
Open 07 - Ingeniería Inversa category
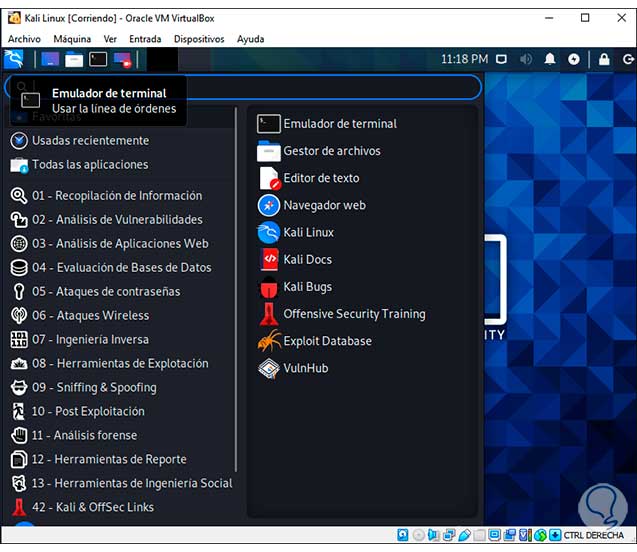point(80,339)
